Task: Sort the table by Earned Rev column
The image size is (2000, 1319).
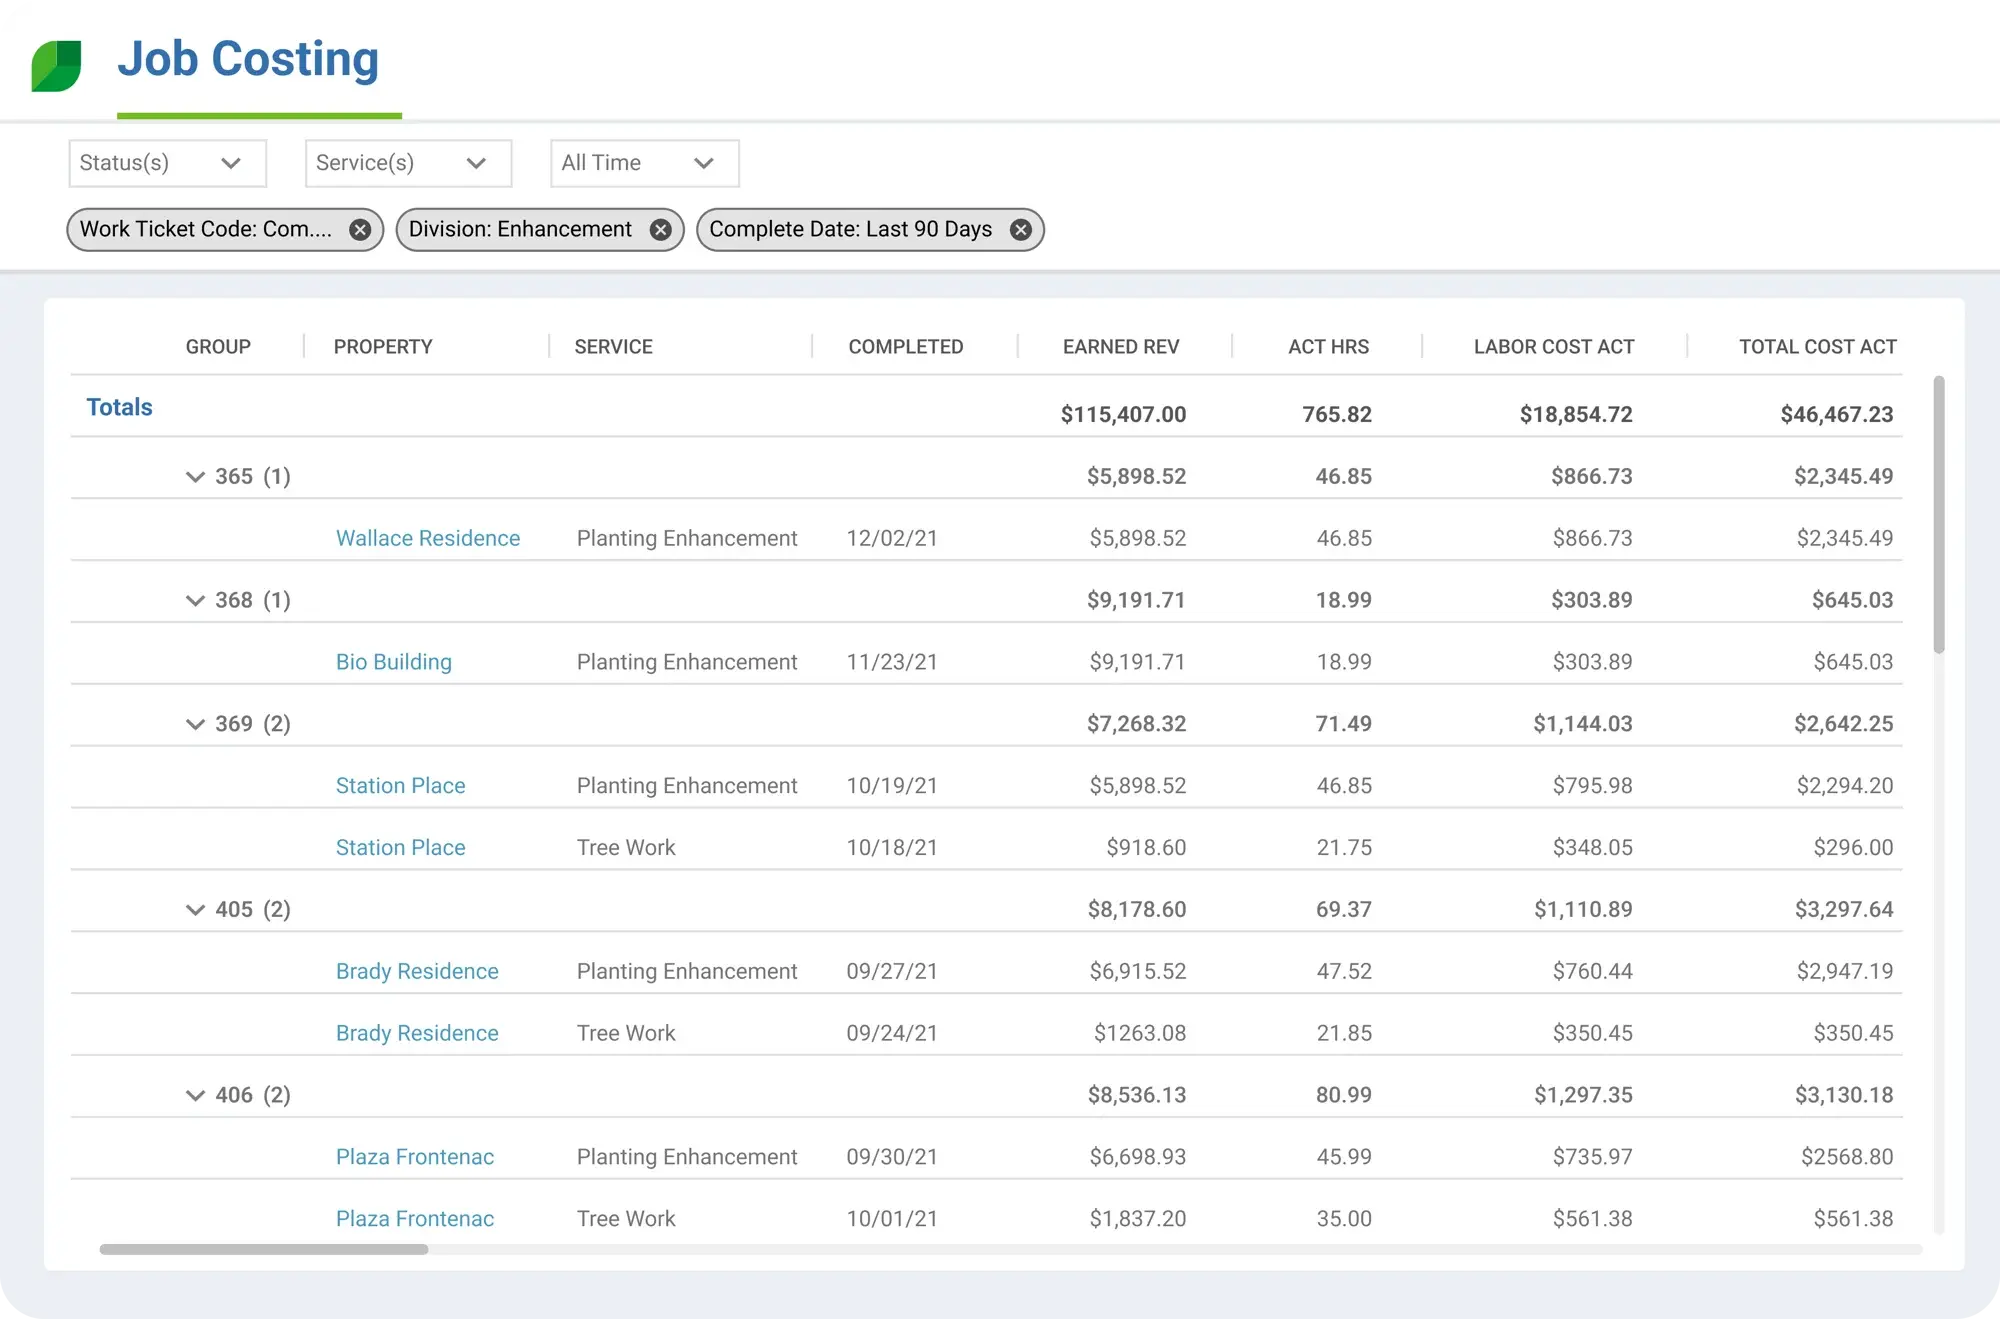Action: (x=1121, y=346)
